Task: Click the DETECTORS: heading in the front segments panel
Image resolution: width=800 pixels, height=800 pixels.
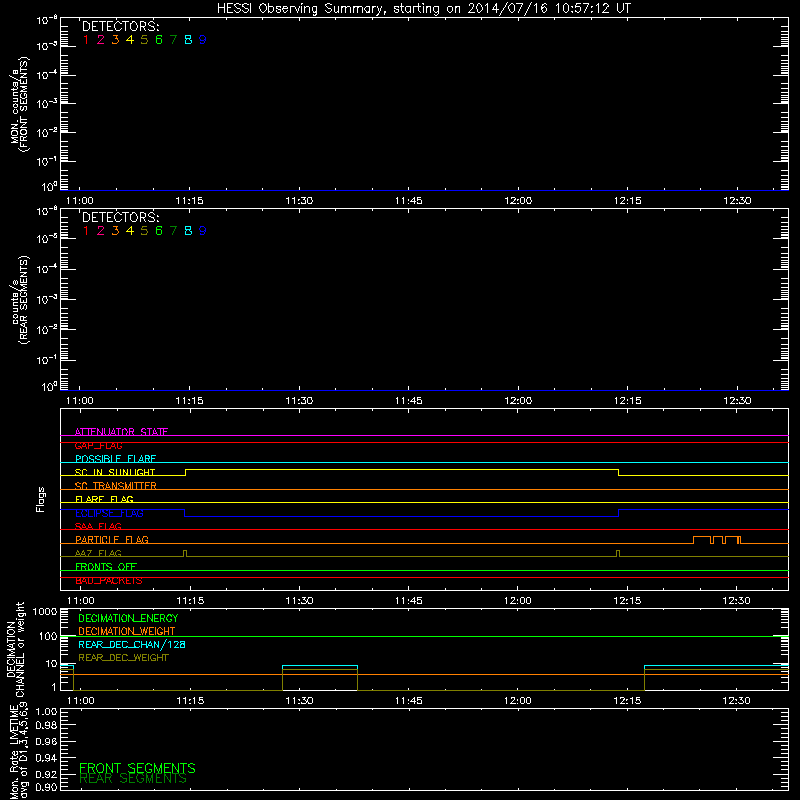Action: (121, 27)
